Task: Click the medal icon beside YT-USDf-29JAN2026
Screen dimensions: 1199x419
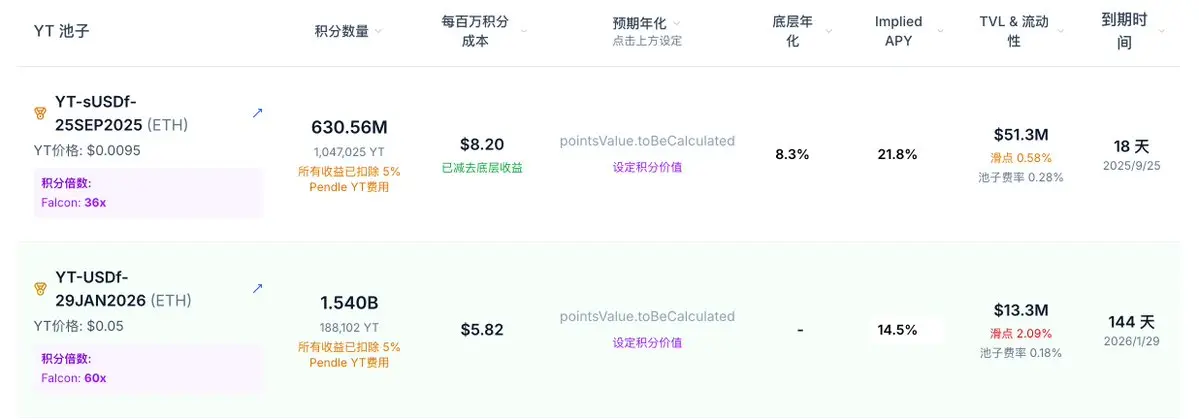Action: [41, 289]
